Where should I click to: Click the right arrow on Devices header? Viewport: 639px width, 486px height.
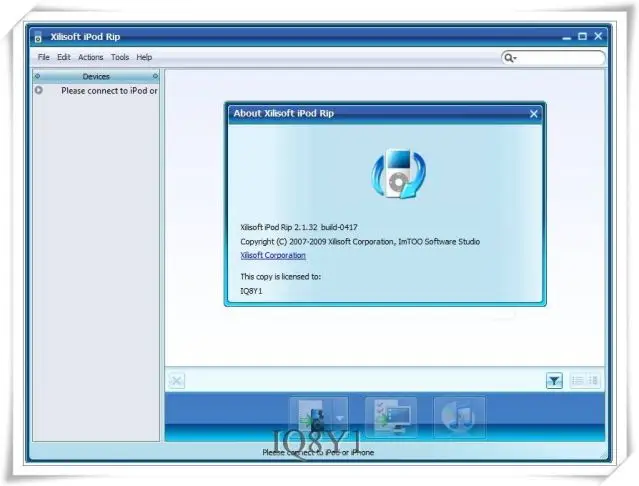155,76
